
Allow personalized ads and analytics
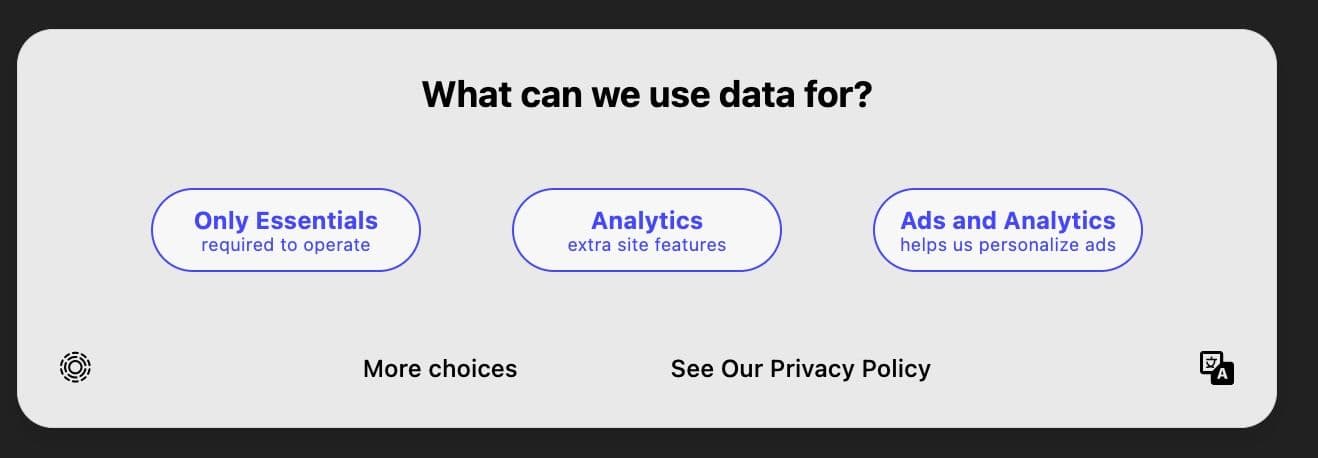(1008, 230)
